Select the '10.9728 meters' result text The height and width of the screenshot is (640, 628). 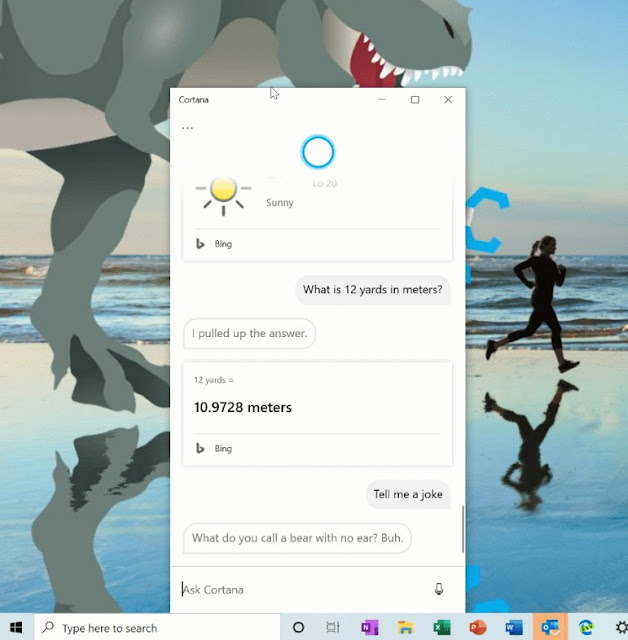[x=243, y=407]
